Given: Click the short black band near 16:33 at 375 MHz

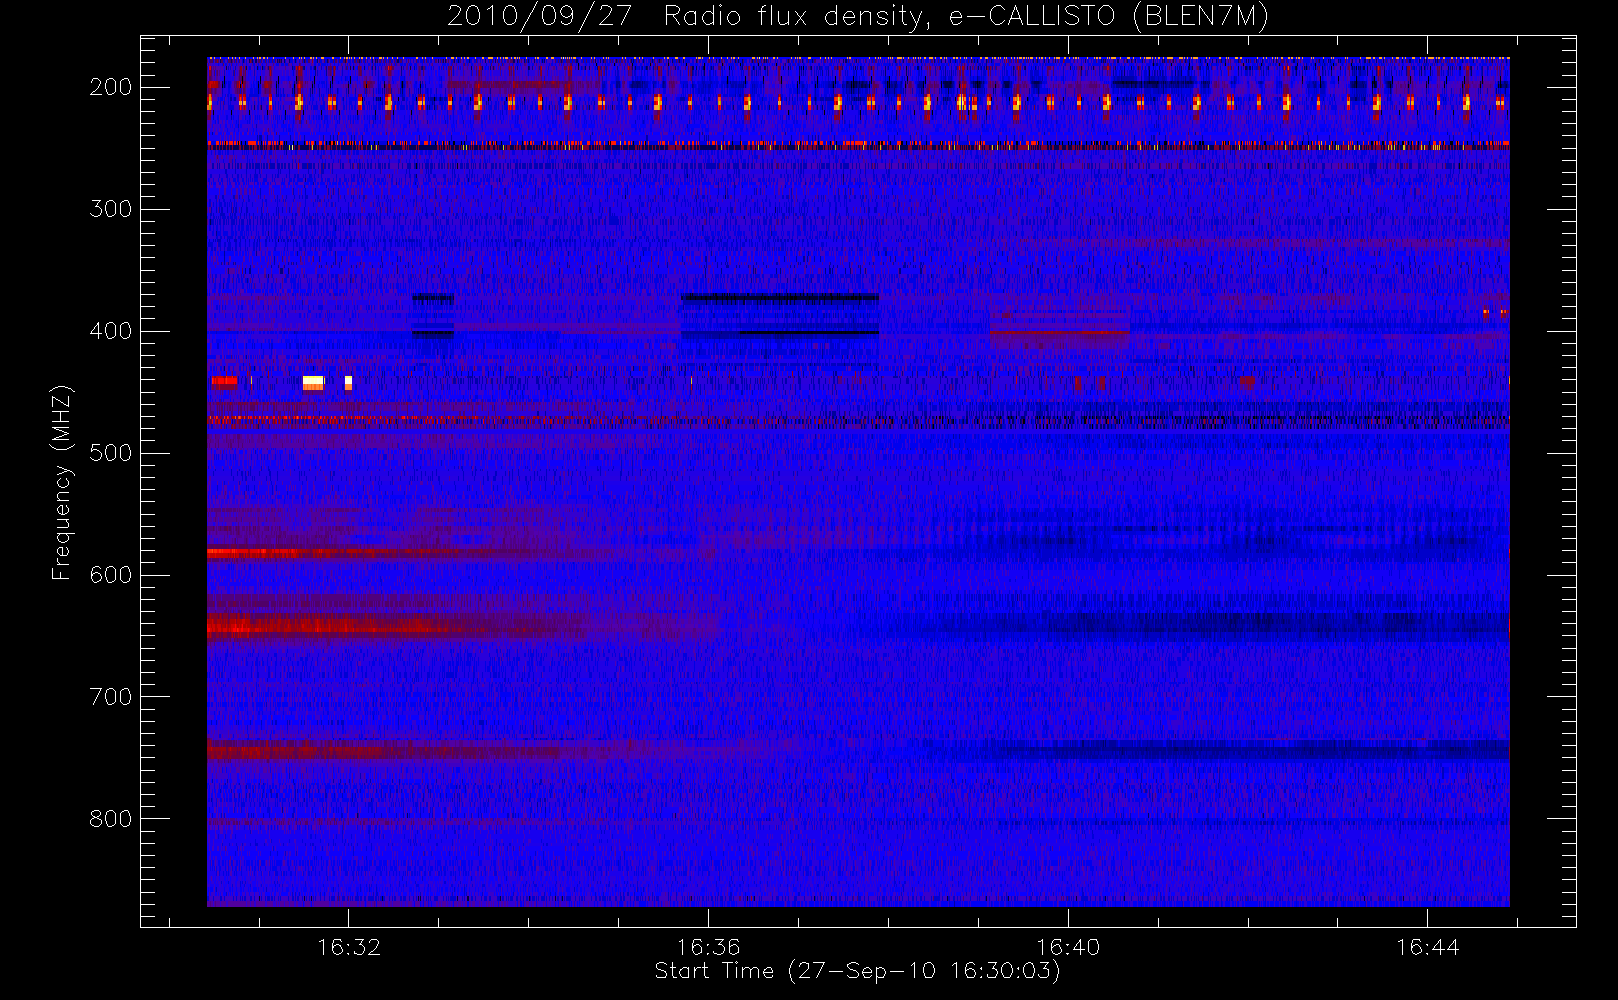Looking at the screenshot, I should pyautogui.click(x=433, y=298).
